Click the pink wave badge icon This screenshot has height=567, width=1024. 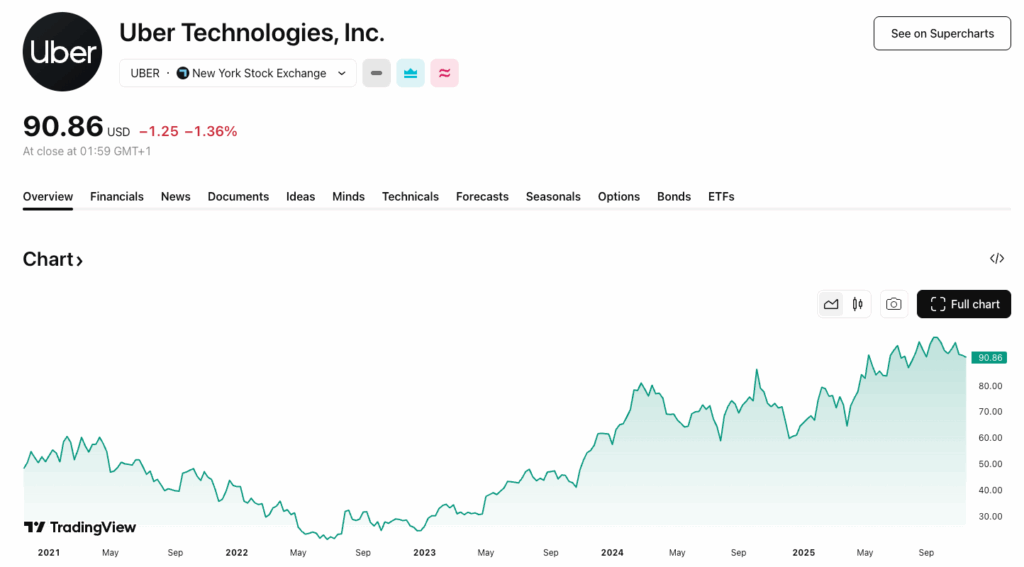coord(444,73)
